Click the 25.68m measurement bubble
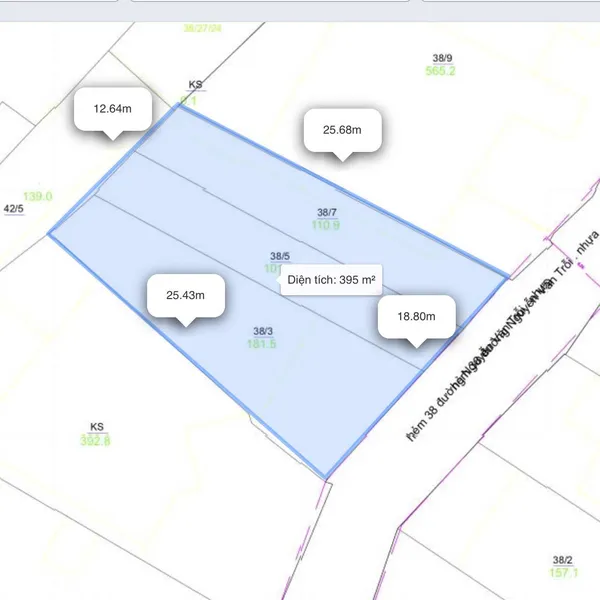Screen dimensions: 600x600 tap(341, 130)
